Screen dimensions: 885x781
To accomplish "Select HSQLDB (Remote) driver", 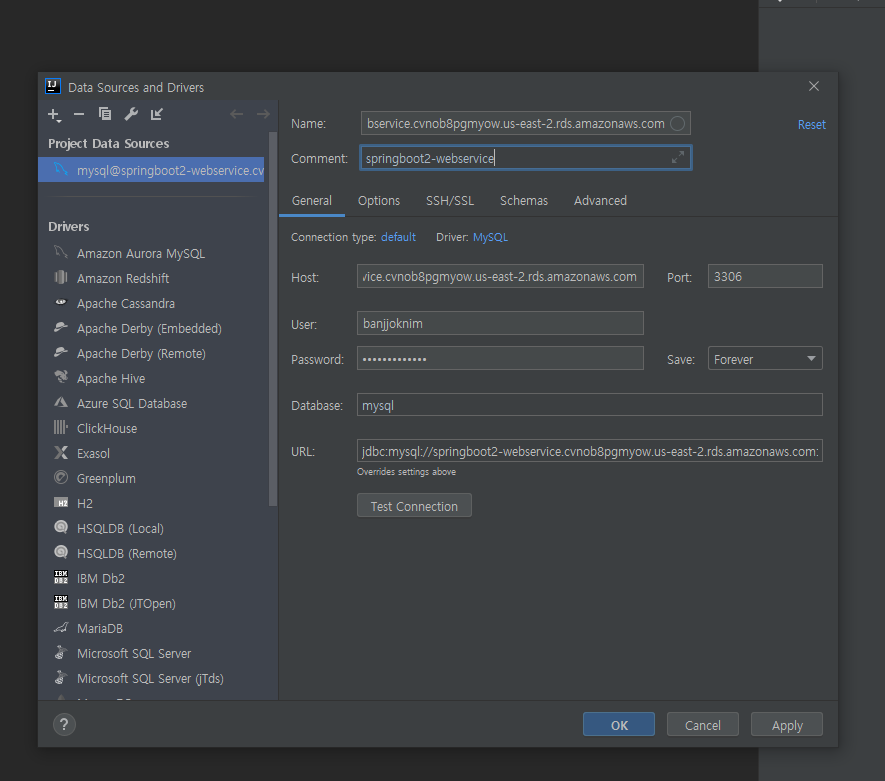I will tap(126, 554).
